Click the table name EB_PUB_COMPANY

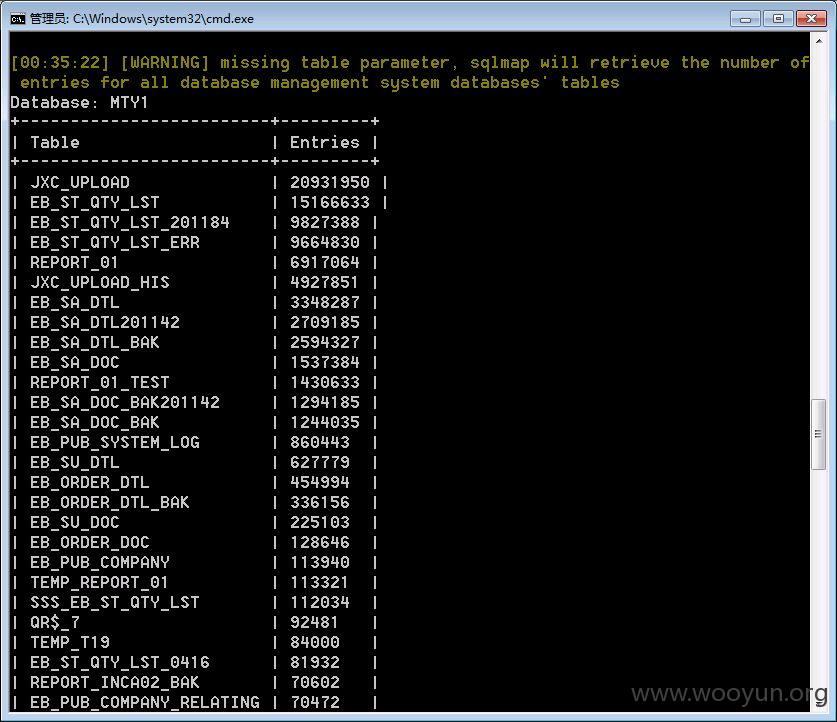(x=100, y=562)
